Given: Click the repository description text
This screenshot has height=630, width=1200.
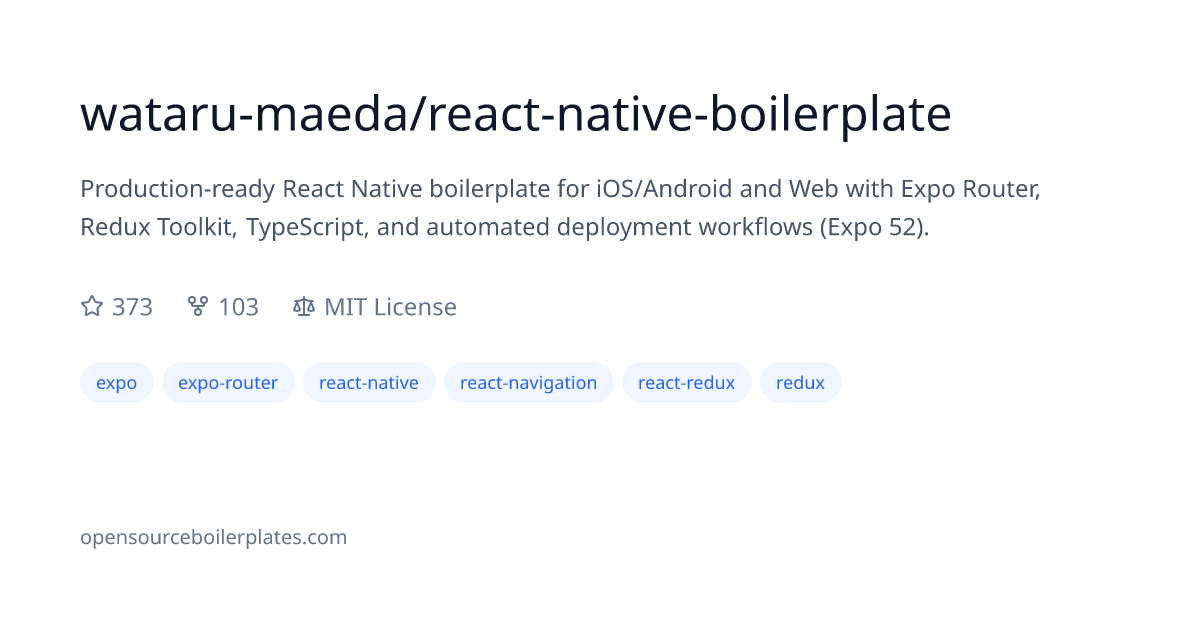Looking at the screenshot, I should tap(560, 207).
